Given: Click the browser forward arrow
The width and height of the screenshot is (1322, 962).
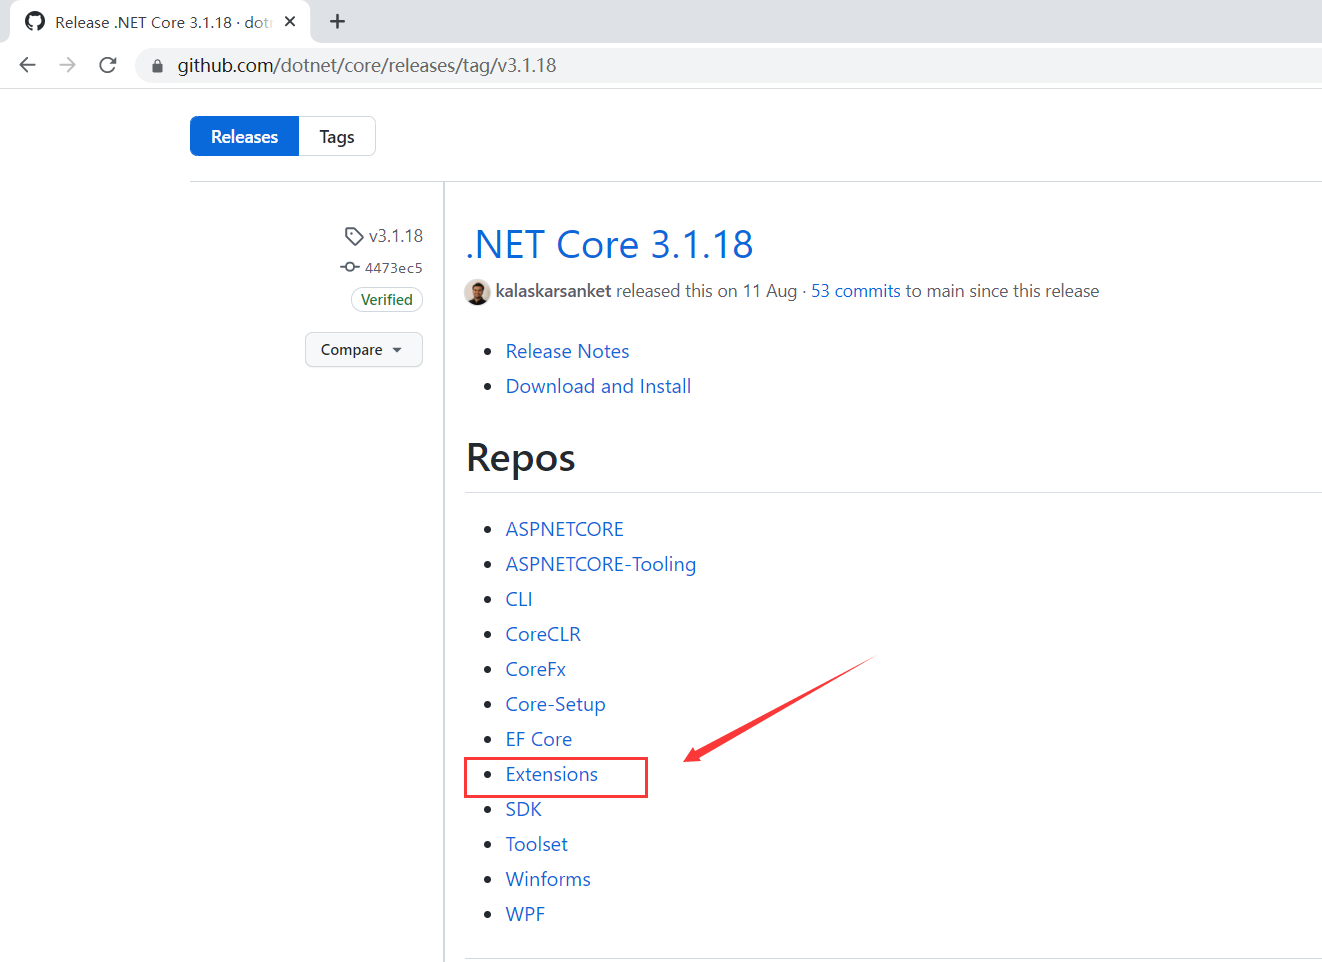Looking at the screenshot, I should [67, 65].
